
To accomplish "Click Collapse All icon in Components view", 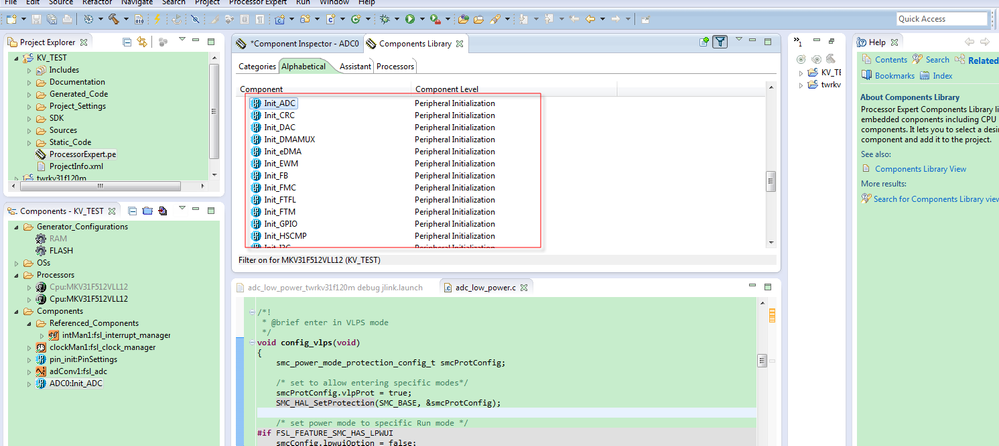I will (133, 211).
